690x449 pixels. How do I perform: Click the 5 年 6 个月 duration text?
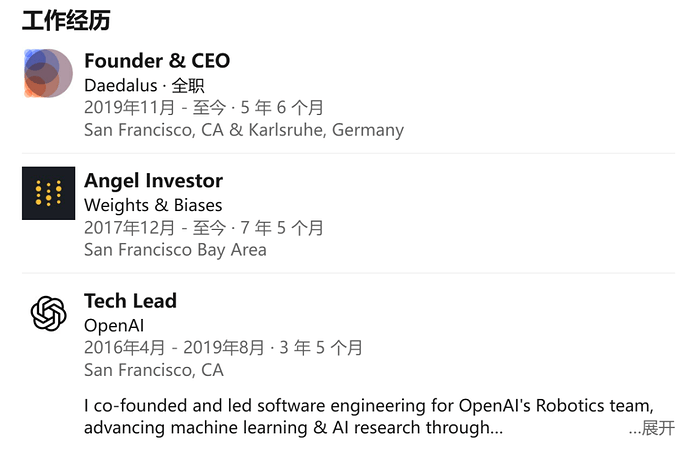tap(282, 107)
